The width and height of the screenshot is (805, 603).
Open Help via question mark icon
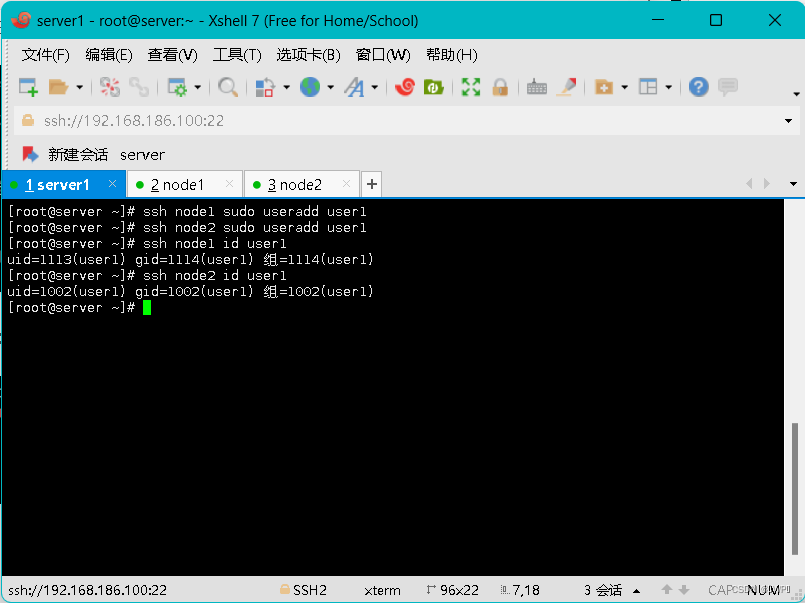[x=697, y=87]
